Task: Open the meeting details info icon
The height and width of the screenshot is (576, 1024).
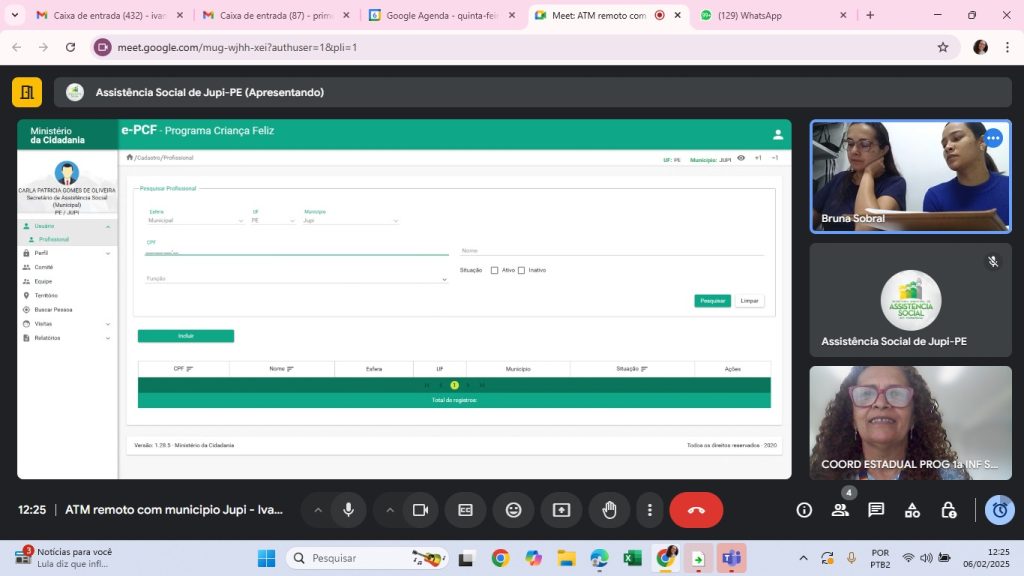Action: (x=804, y=510)
